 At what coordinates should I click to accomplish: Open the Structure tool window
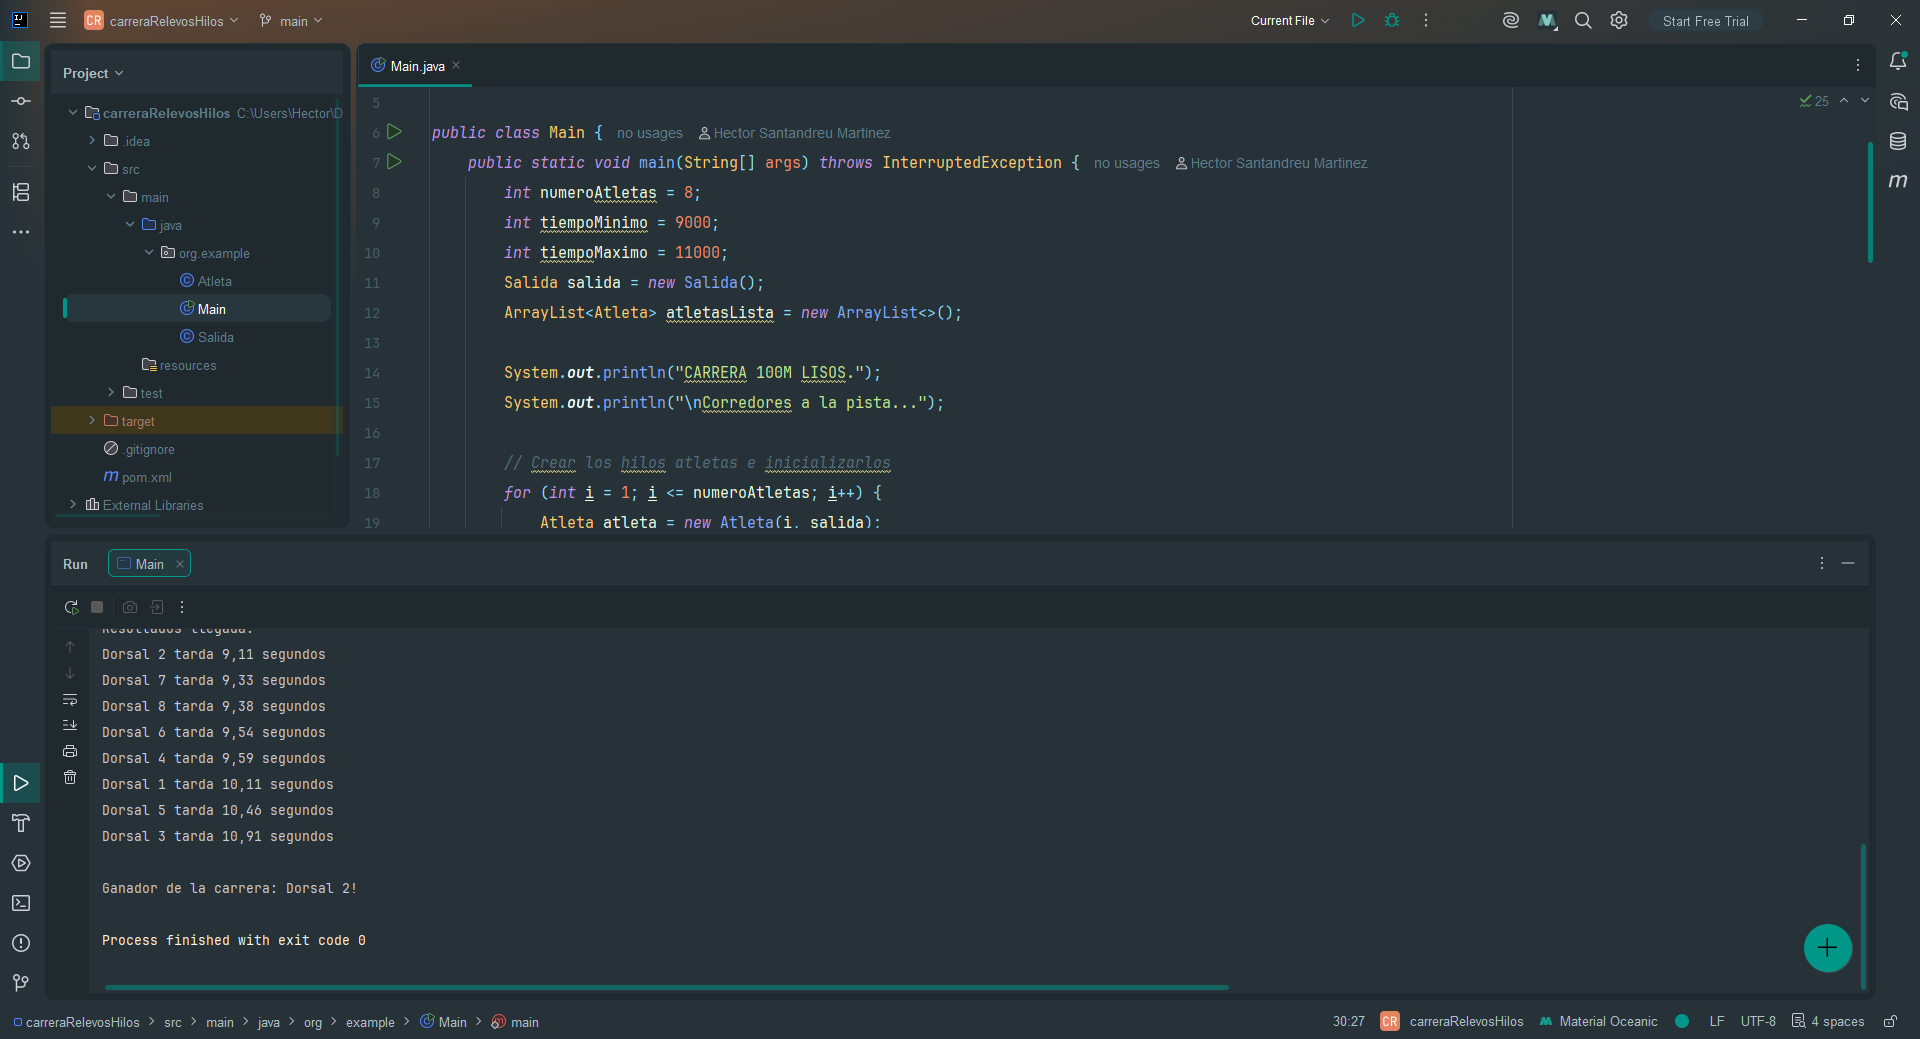21,192
